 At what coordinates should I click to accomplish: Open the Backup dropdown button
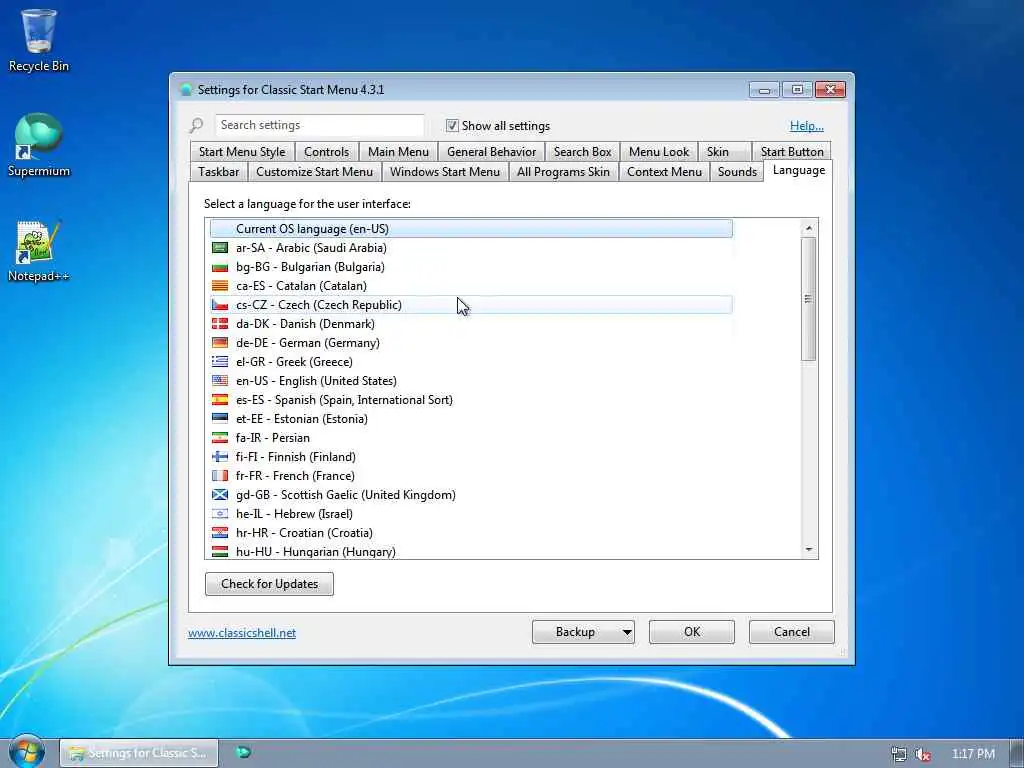583,632
